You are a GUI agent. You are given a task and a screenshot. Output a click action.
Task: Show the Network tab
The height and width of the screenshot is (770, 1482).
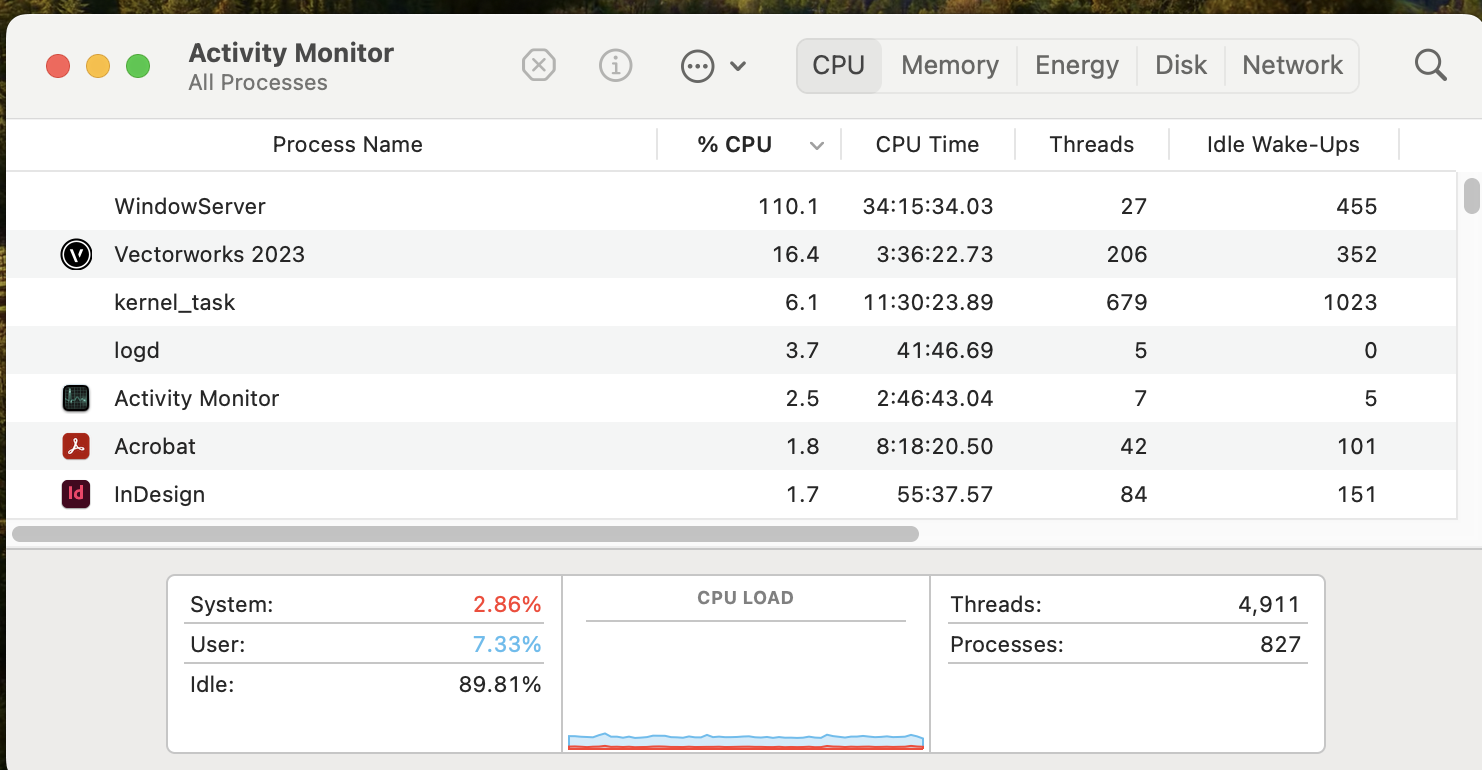[x=1292, y=66]
